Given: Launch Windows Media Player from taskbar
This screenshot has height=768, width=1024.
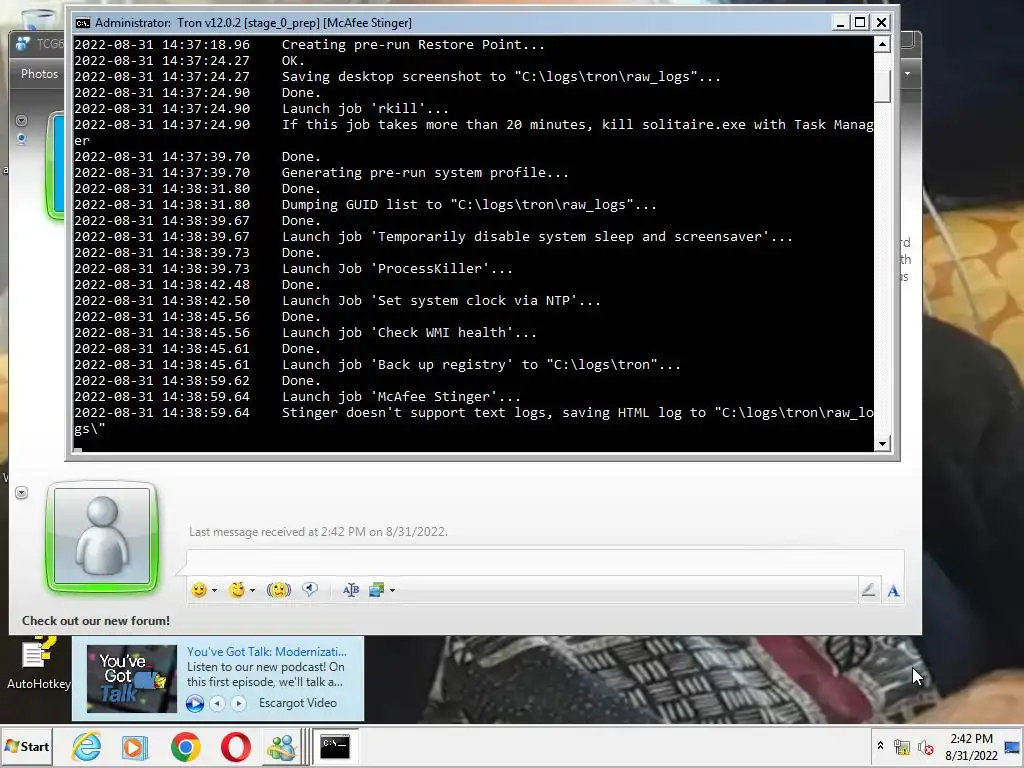Looking at the screenshot, I should point(136,746).
